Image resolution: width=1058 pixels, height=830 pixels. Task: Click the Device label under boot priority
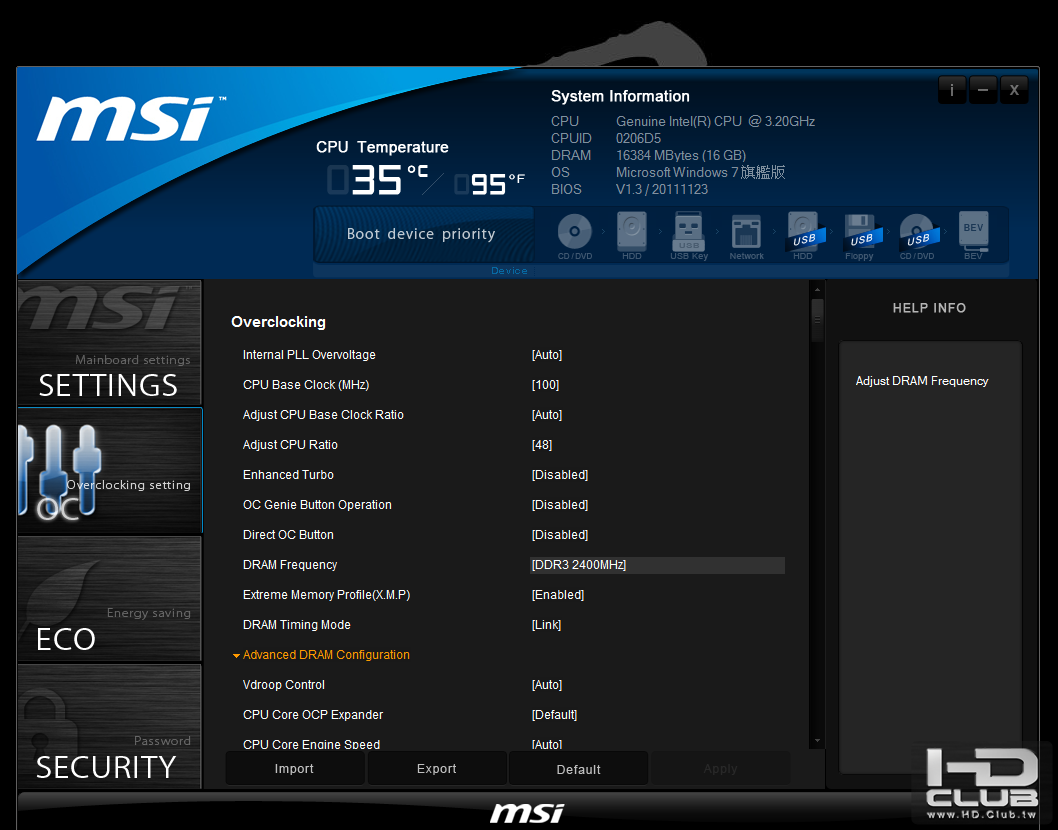tap(509, 271)
